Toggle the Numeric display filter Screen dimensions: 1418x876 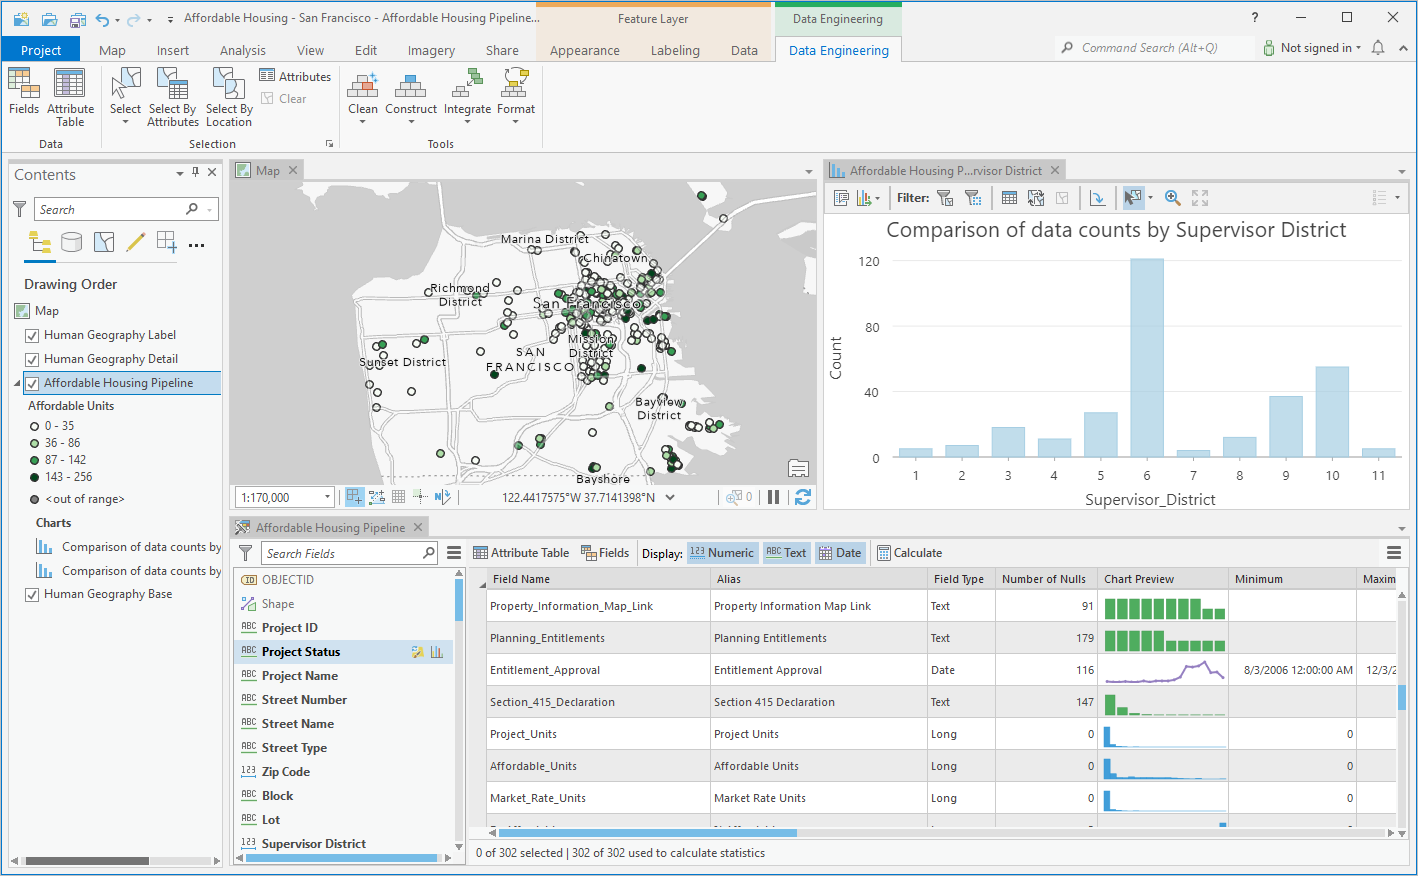tap(721, 553)
